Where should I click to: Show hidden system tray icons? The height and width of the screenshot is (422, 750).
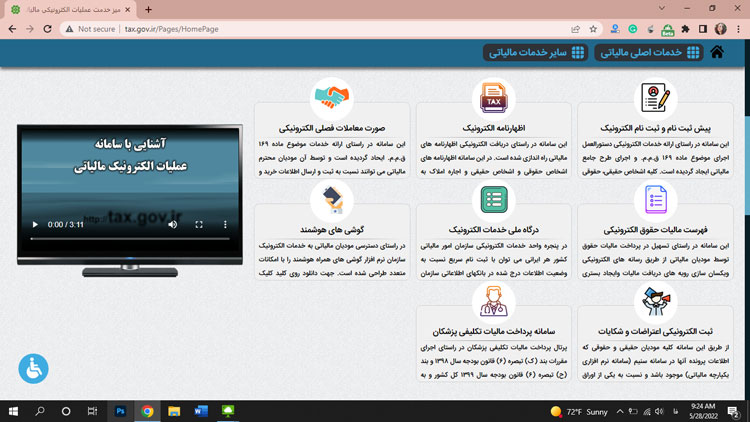coord(620,411)
